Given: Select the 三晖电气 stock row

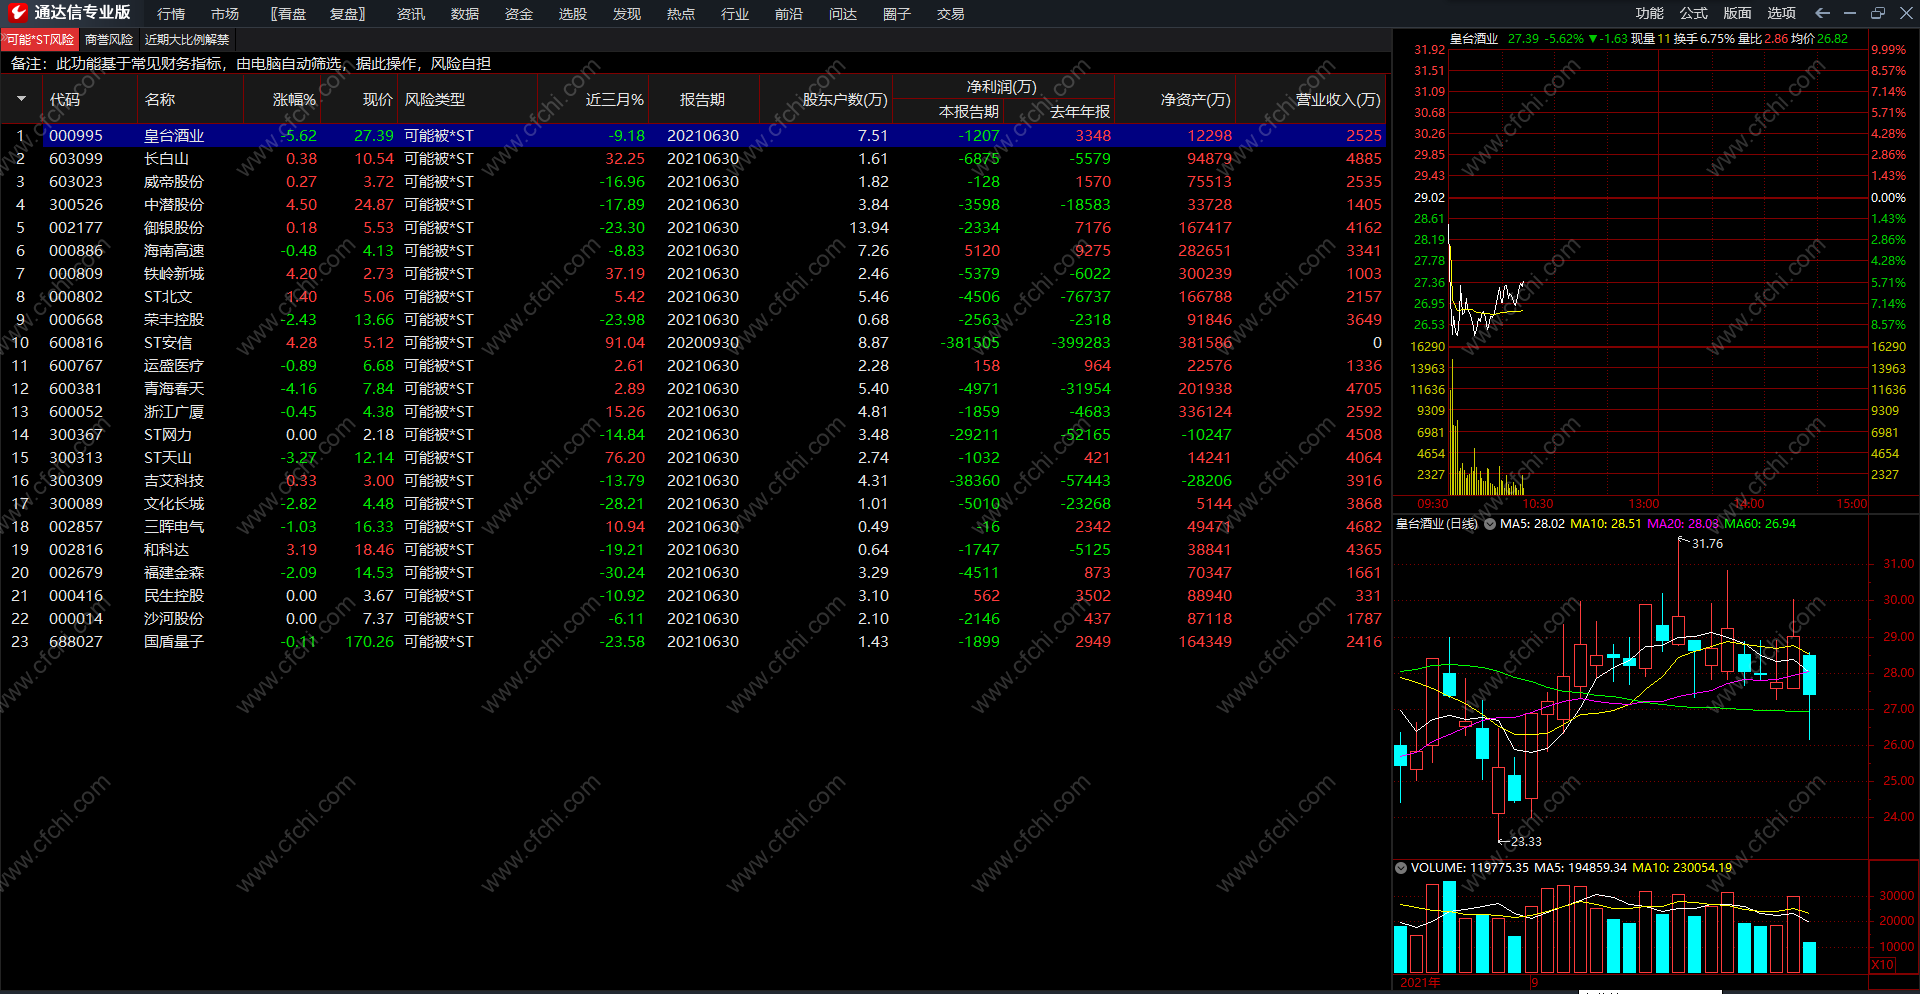Looking at the screenshot, I should [x=694, y=527].
